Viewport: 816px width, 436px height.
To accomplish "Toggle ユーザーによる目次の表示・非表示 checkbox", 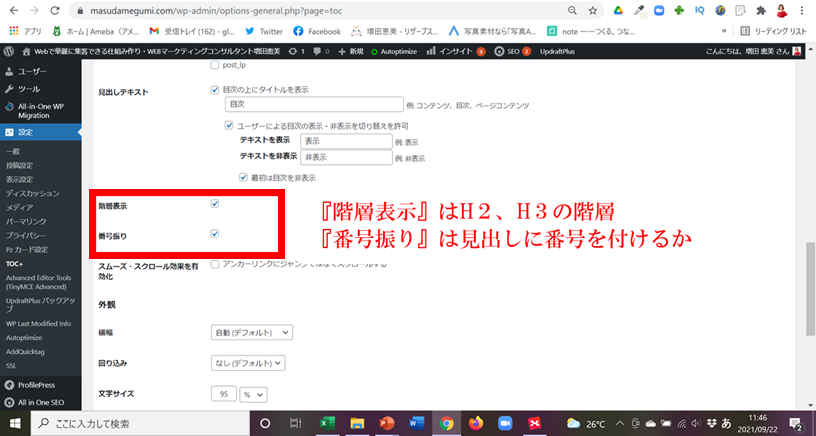I will [228, 125].
